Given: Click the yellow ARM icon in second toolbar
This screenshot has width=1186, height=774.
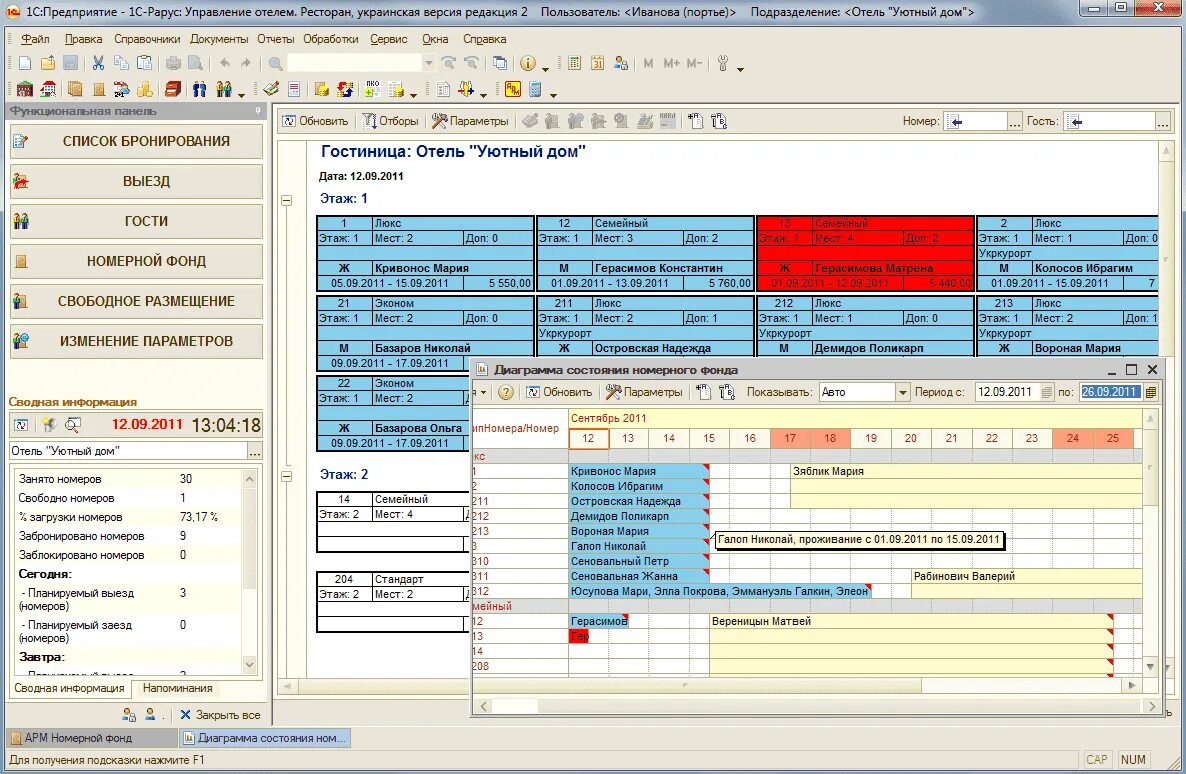Looking at the screenshot, I should click(513, 89).
